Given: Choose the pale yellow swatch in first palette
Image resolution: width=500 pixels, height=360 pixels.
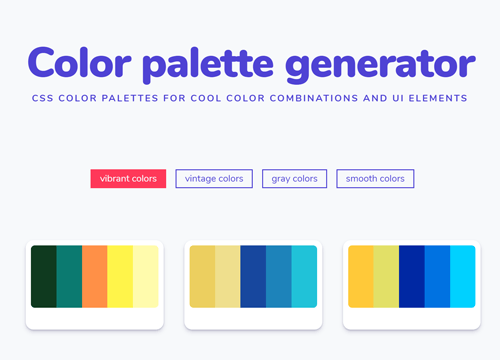Looking at the screenshot, I should point(146,276).
